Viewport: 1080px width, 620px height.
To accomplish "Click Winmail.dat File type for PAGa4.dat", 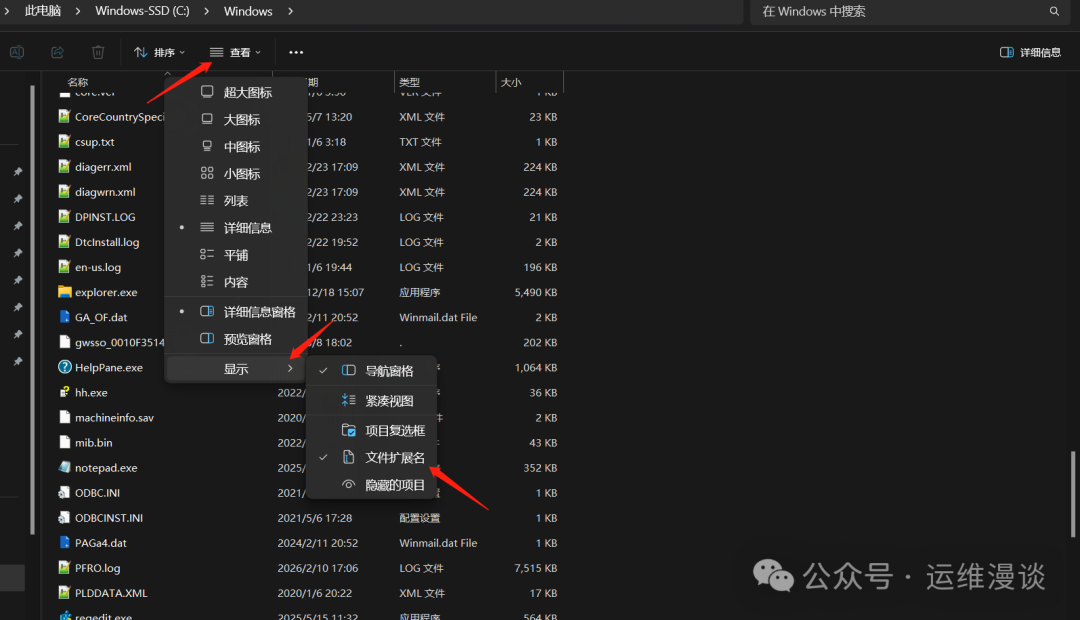I will (438, 543).
